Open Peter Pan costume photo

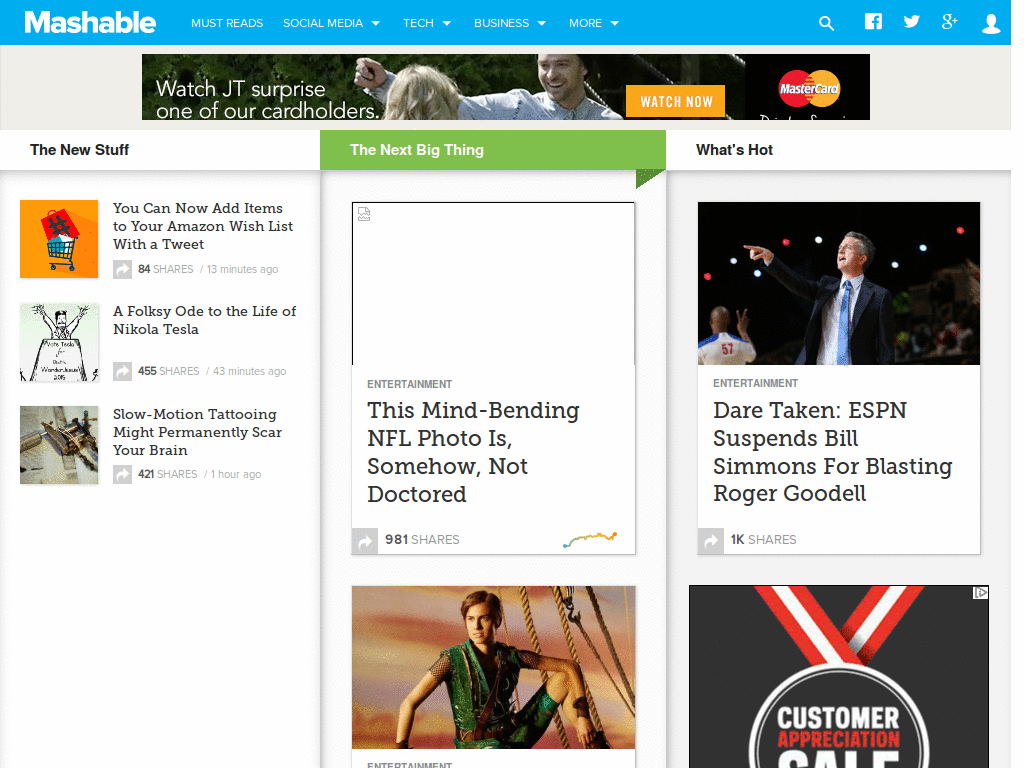tap(493, 667)
